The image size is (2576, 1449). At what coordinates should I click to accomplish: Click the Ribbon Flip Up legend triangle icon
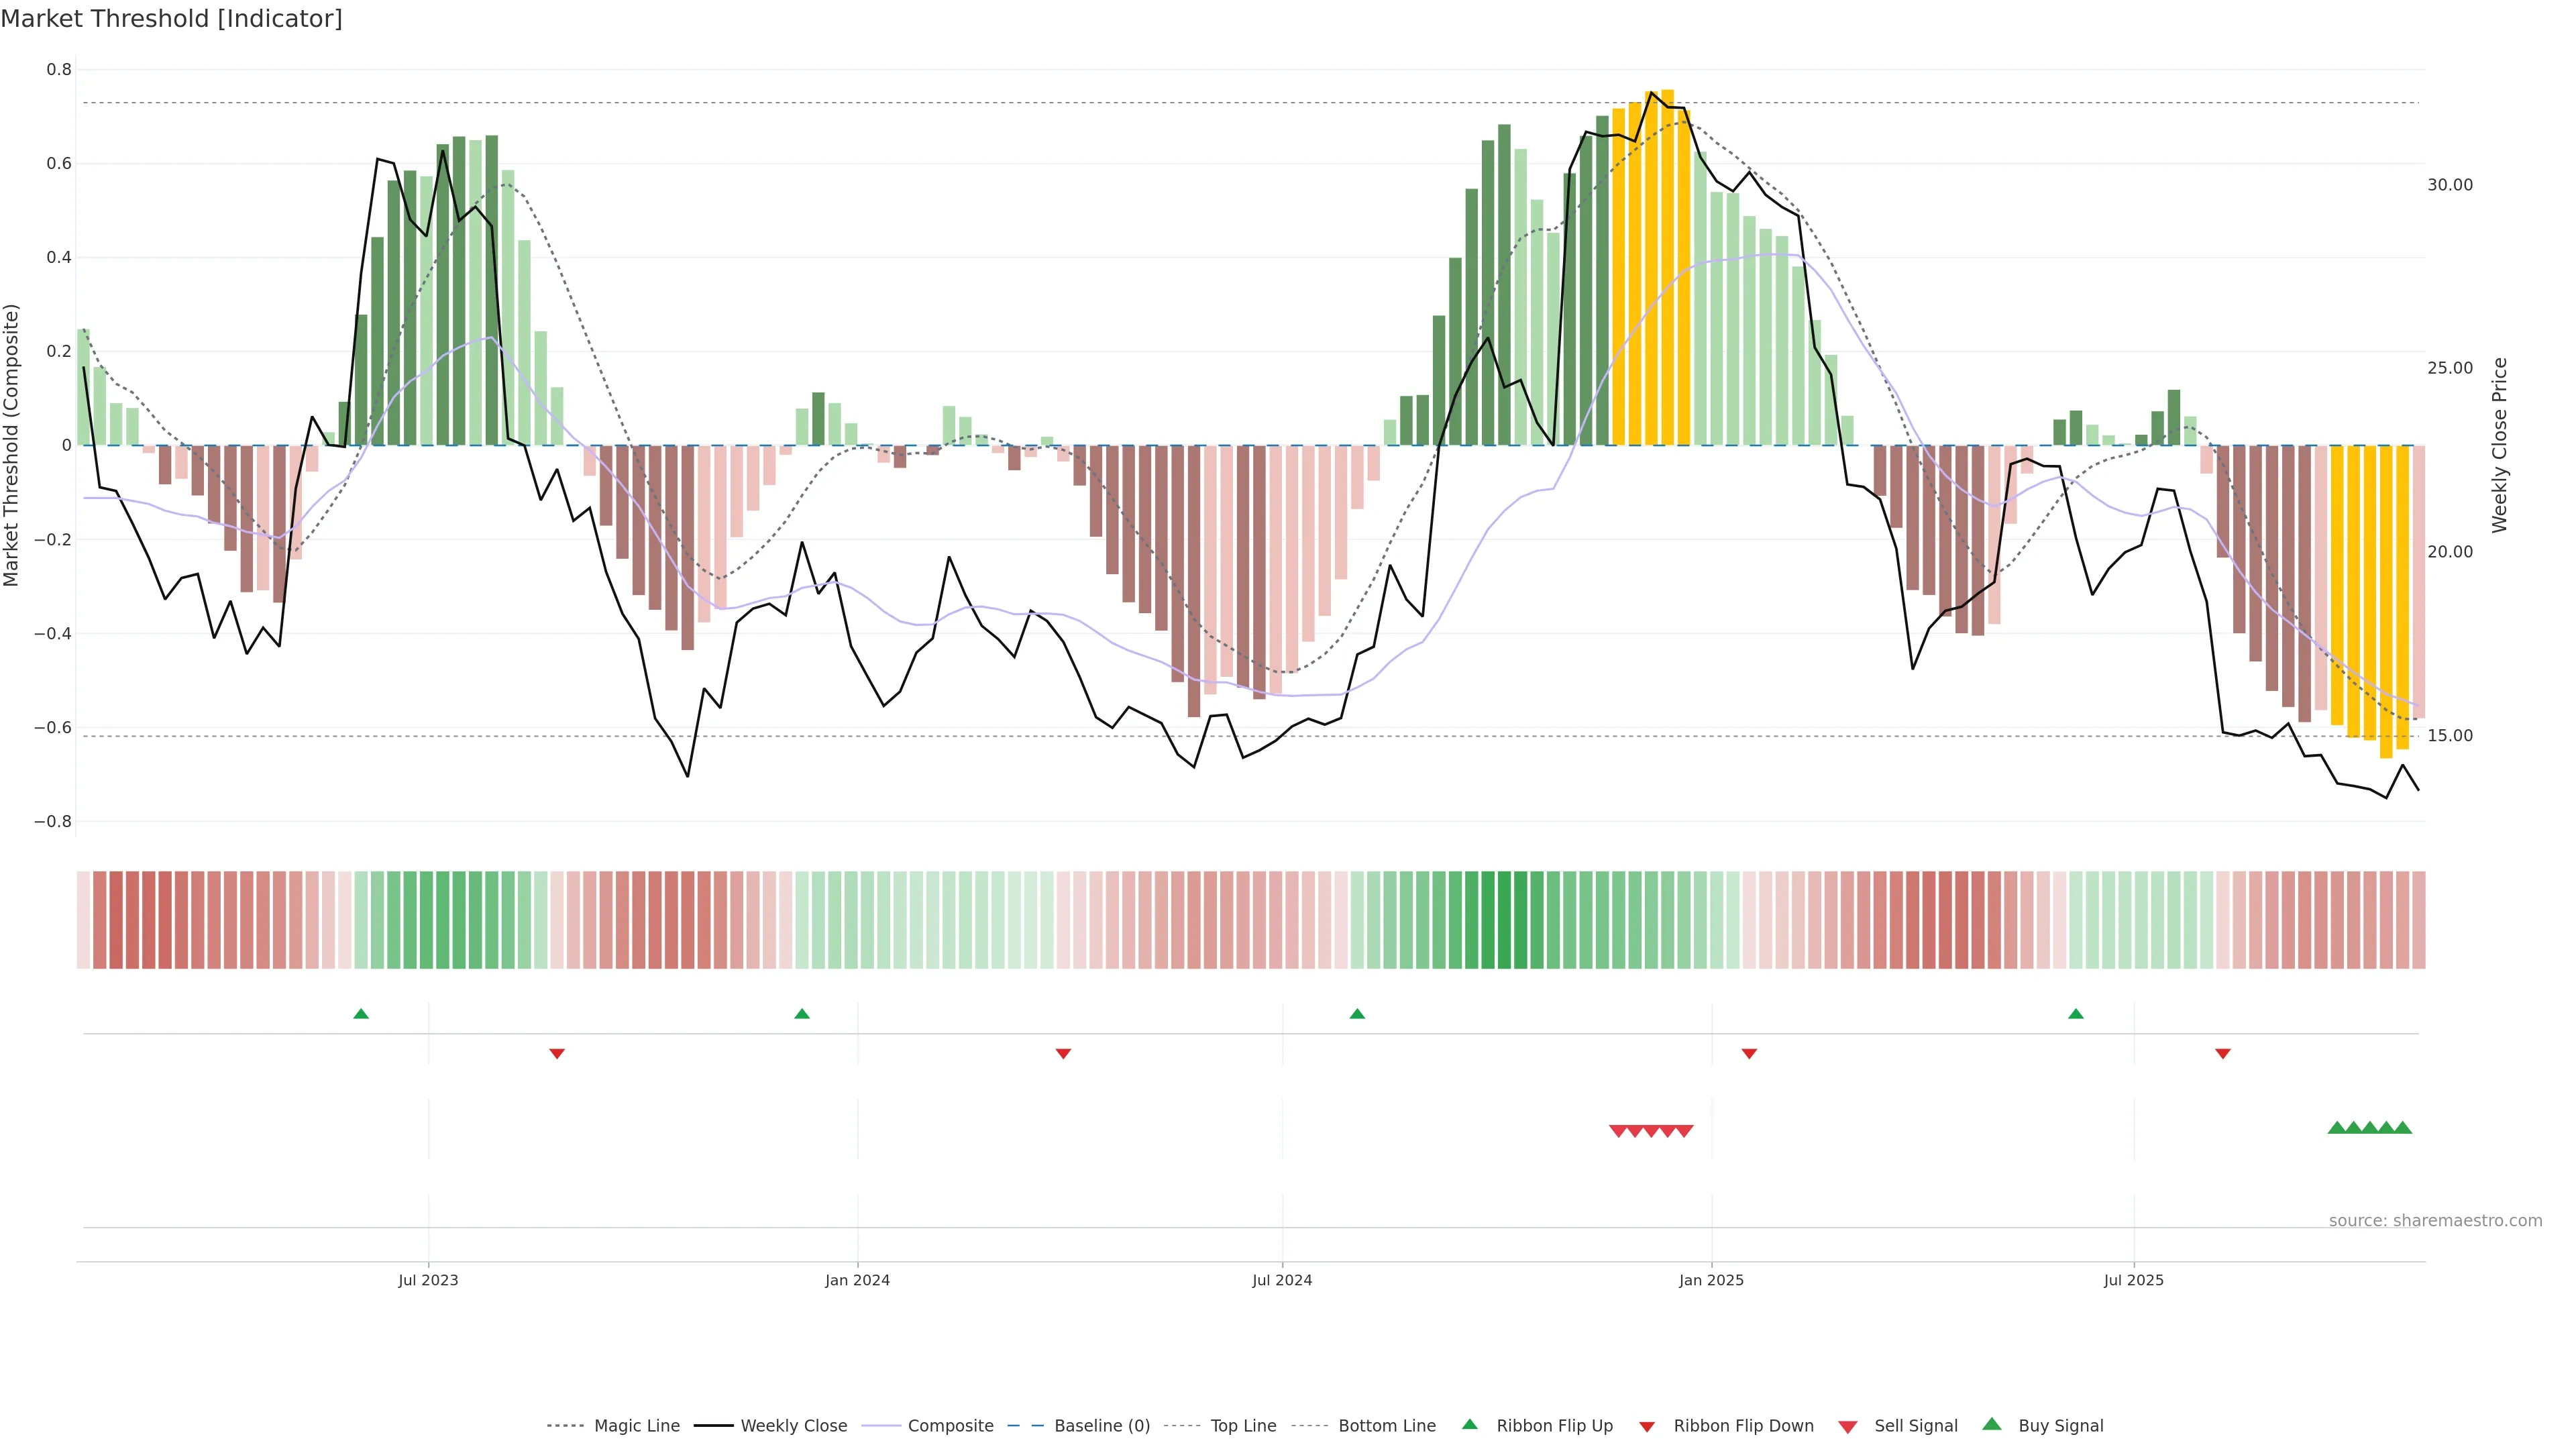pos(1469,1424)
